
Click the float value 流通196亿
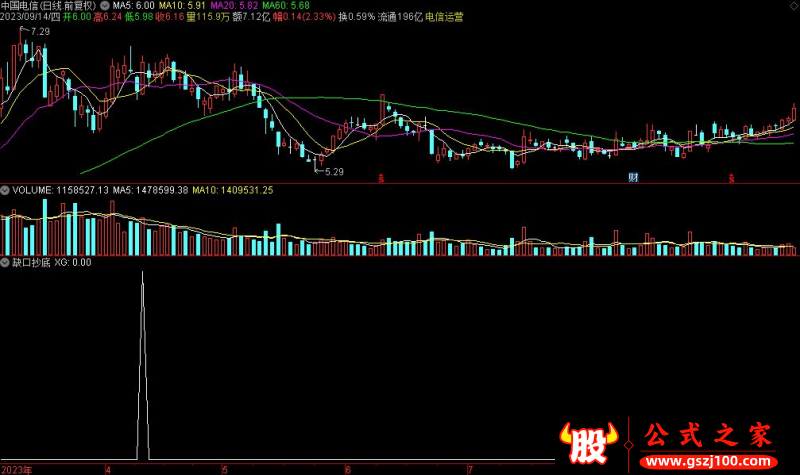(x=400, y=17)
